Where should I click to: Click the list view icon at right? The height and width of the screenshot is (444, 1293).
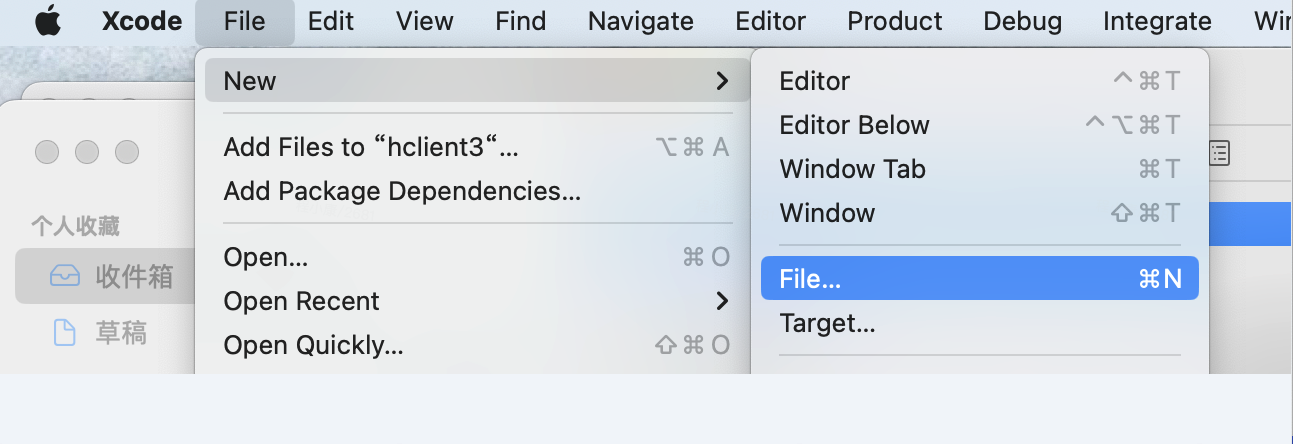1219,152
